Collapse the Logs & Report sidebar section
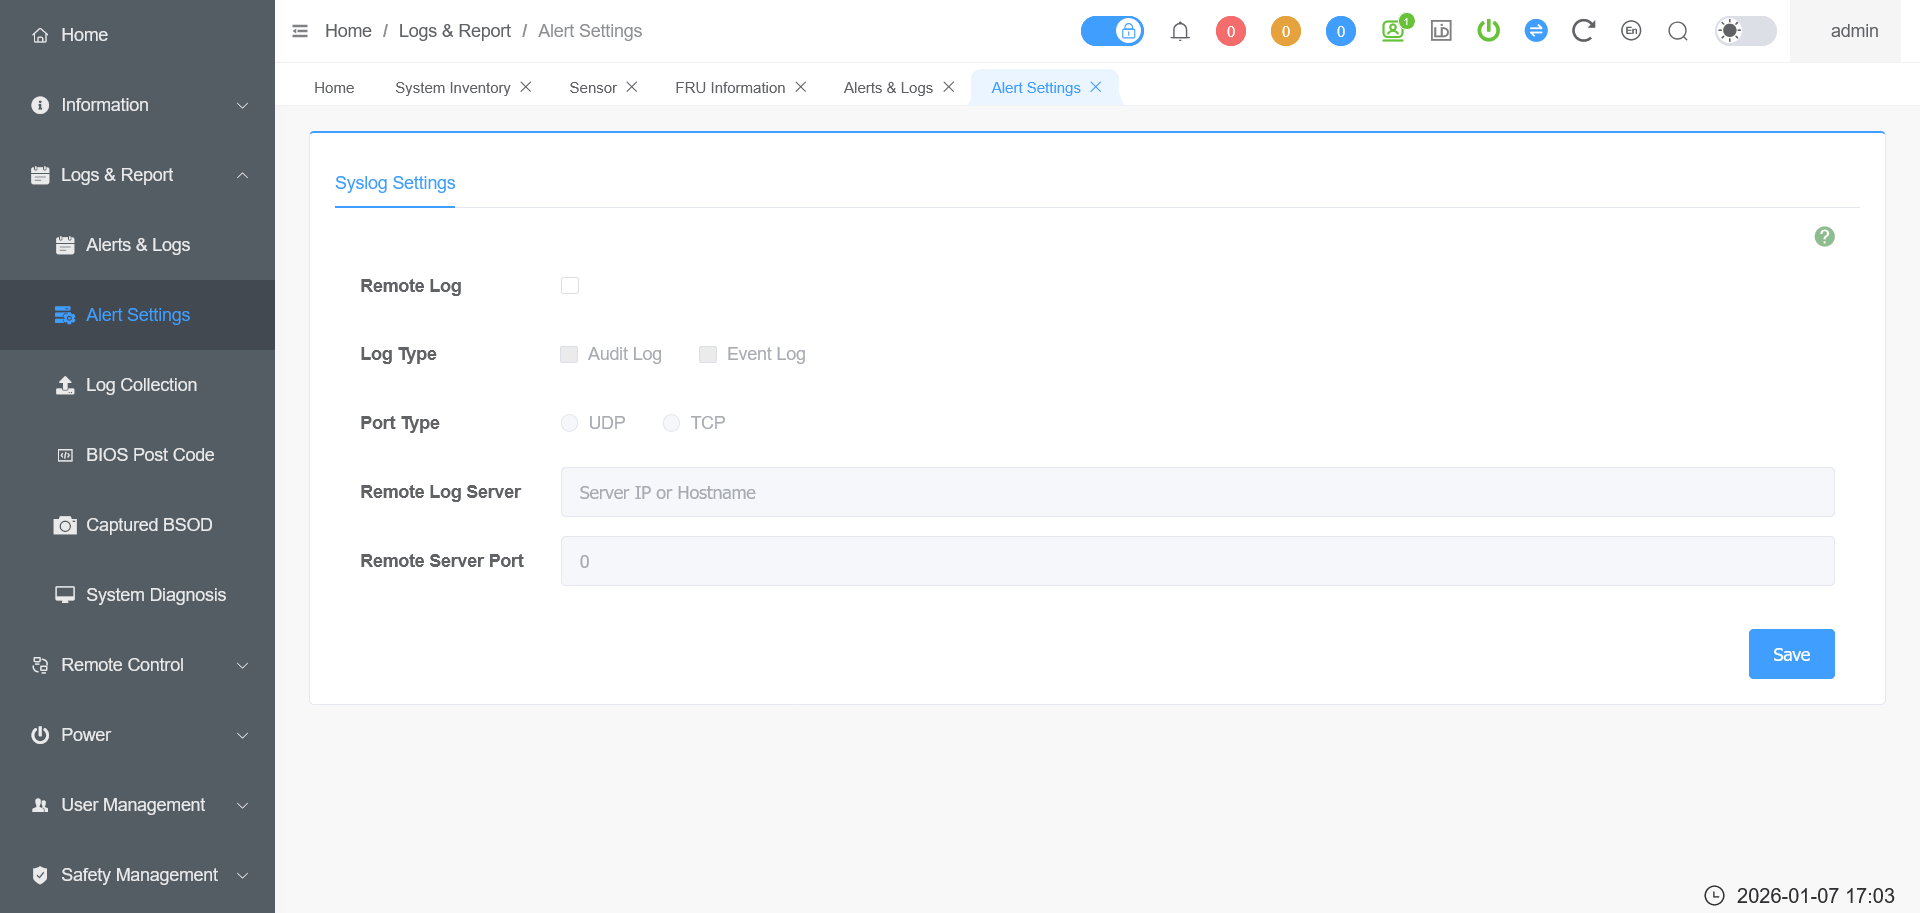The image size is (1920, 913). (137, 175)
